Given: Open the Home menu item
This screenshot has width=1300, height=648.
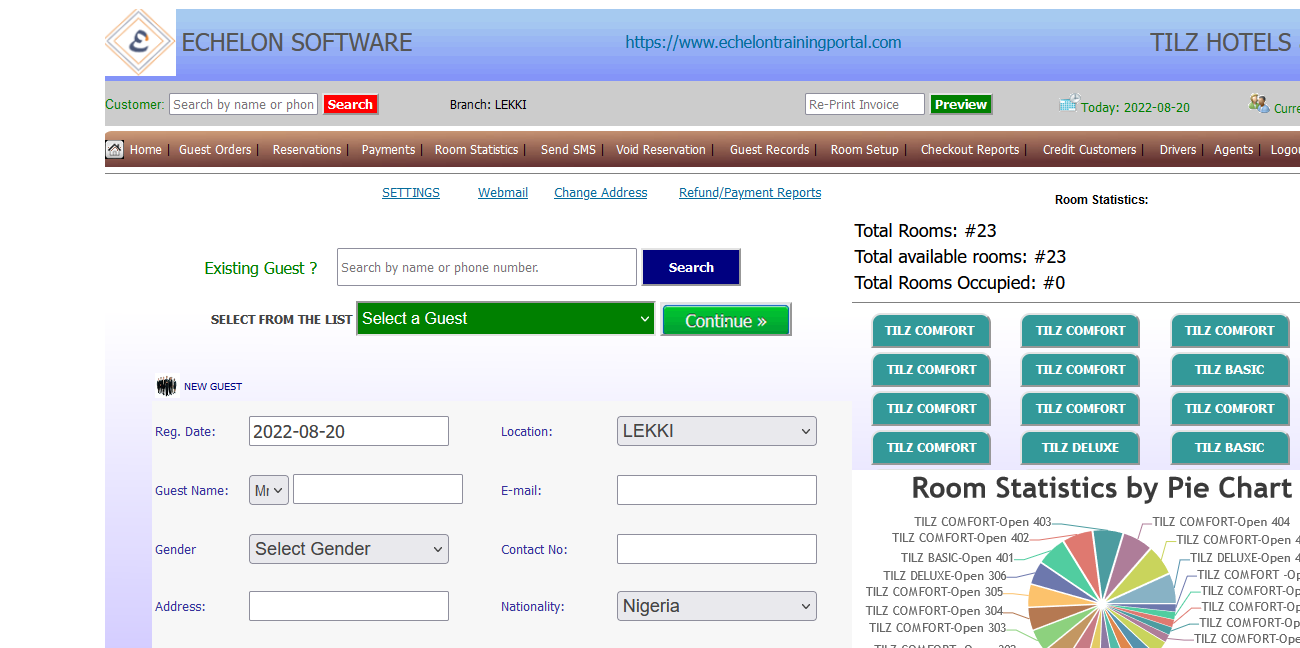Looking at the screenshot, I should 146,150.
